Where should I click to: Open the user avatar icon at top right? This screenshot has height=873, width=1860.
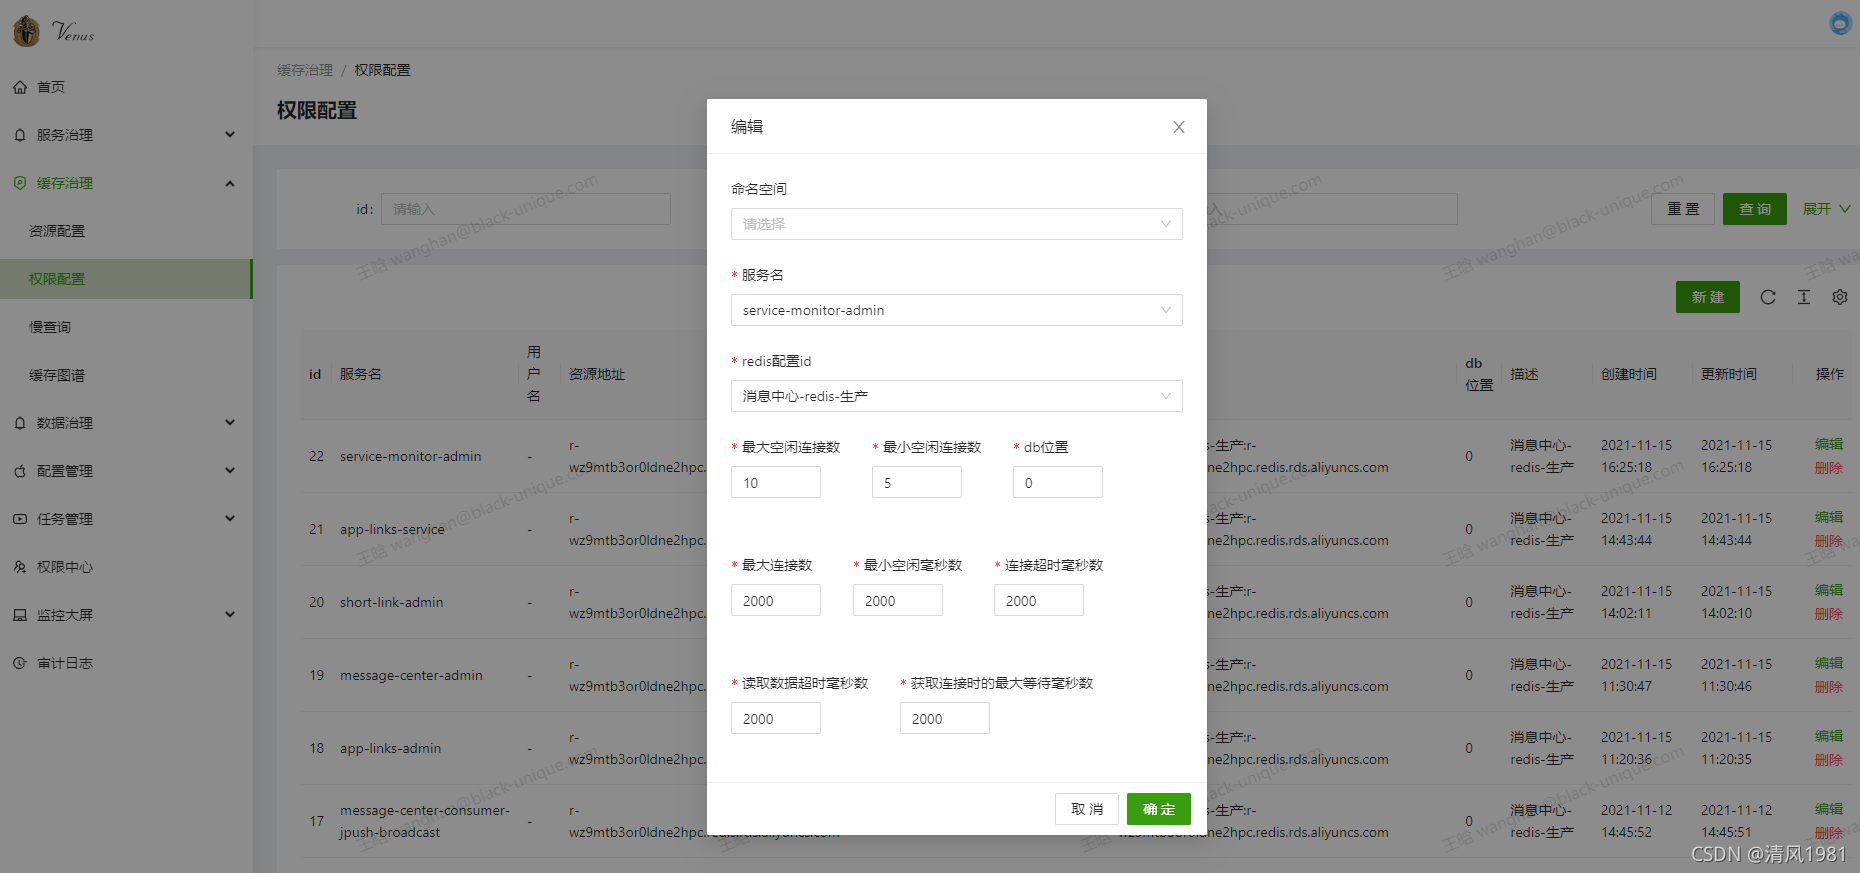coord(1840,23)
